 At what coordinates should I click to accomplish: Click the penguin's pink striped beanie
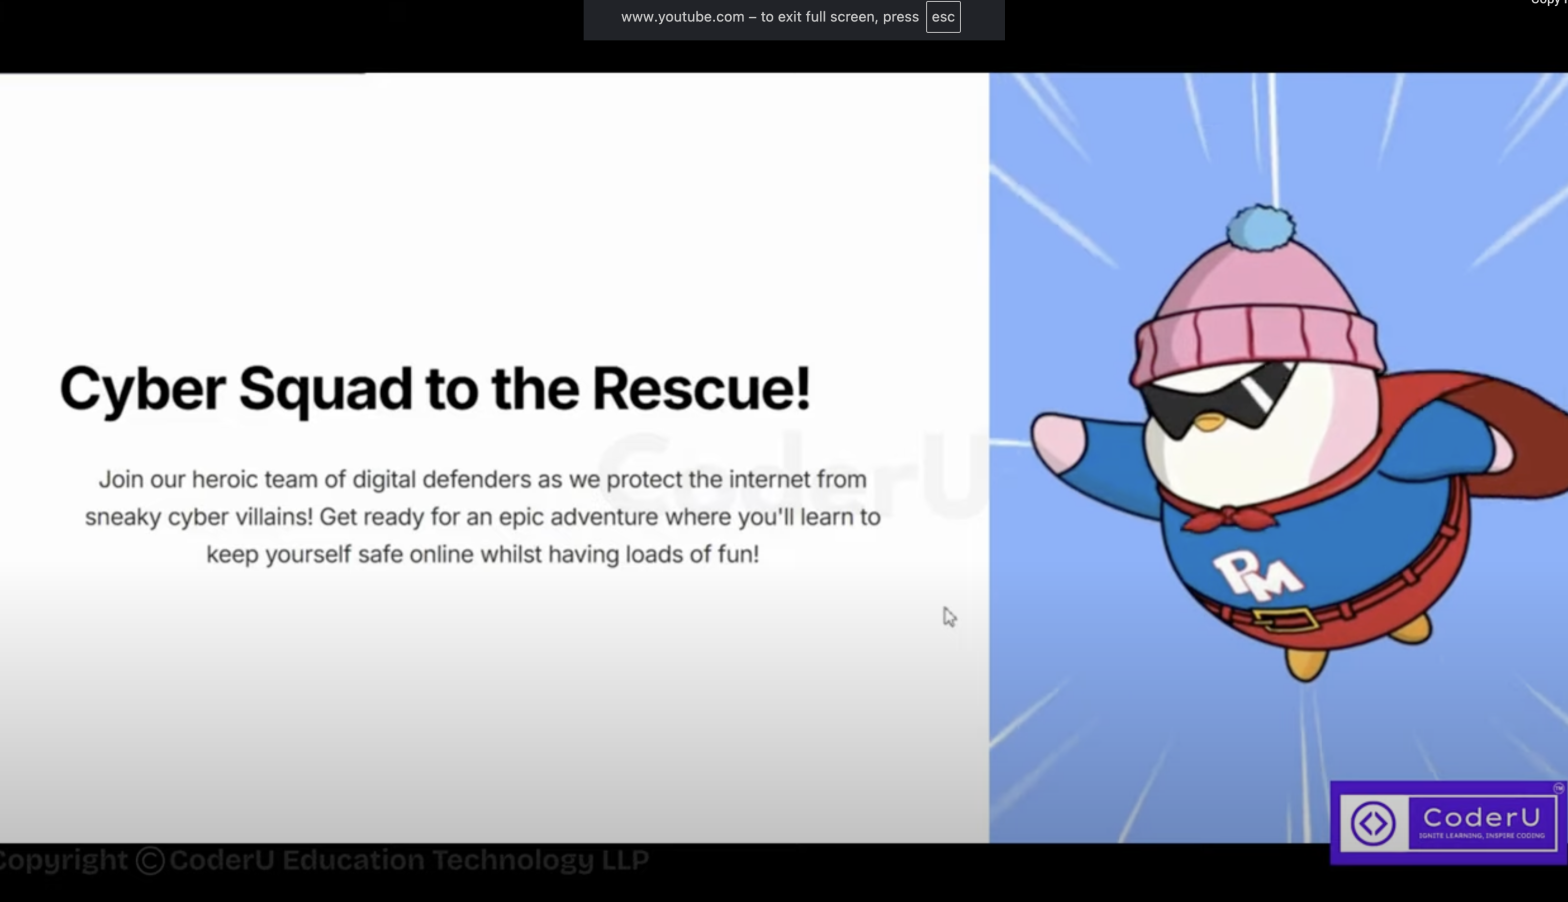1256,320
